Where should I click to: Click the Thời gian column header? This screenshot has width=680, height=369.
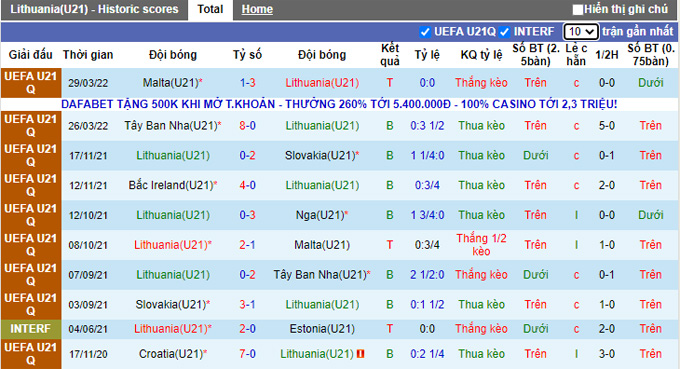point(88,55)
